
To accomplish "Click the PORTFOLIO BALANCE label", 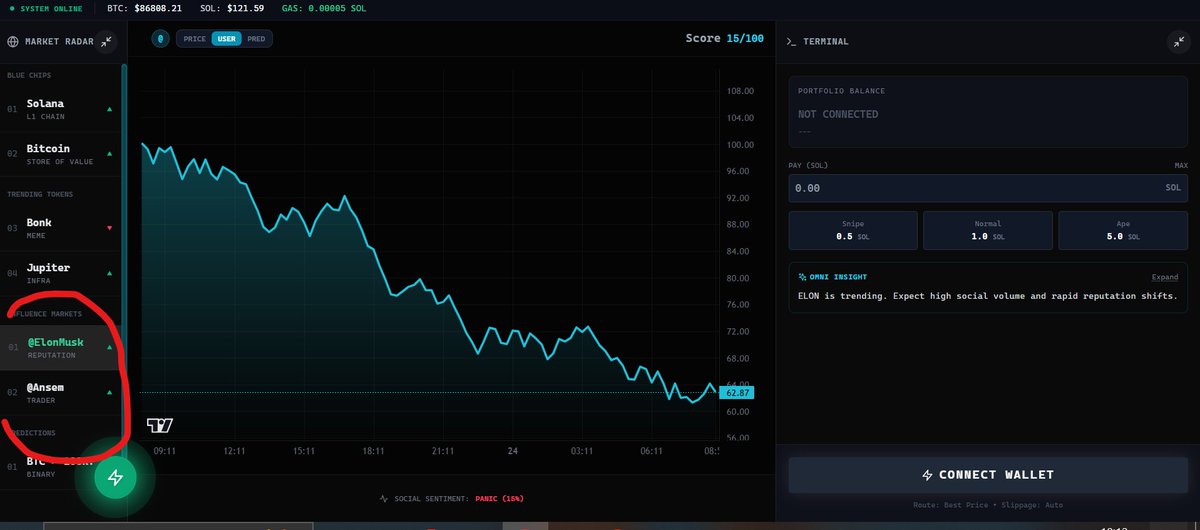I will click(x=841, y=91).
